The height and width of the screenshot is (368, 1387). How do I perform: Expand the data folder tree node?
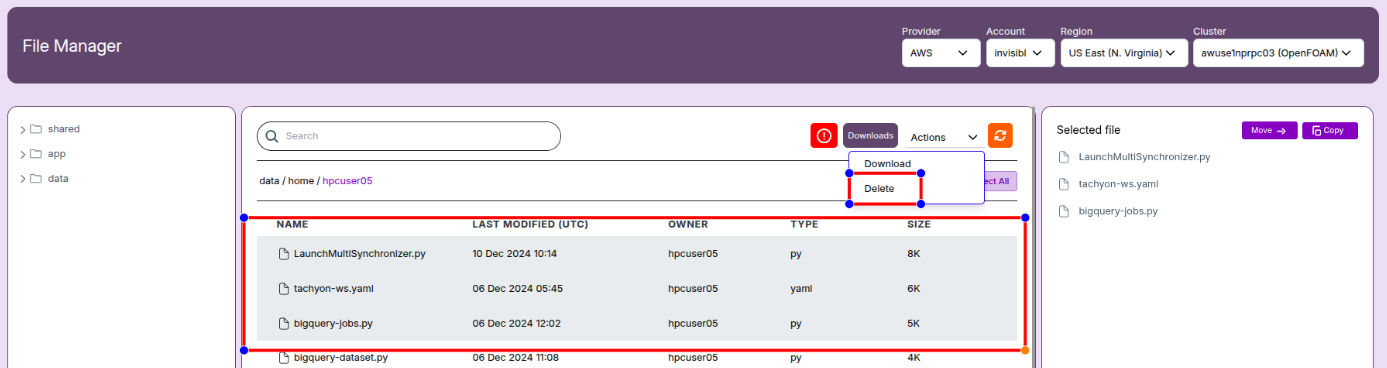(23, 179)
